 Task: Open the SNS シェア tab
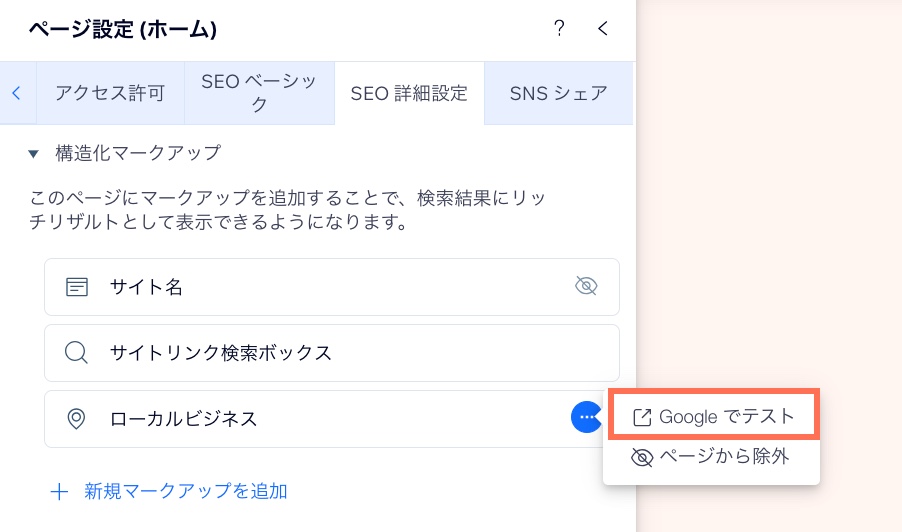(x=559, y=93)
